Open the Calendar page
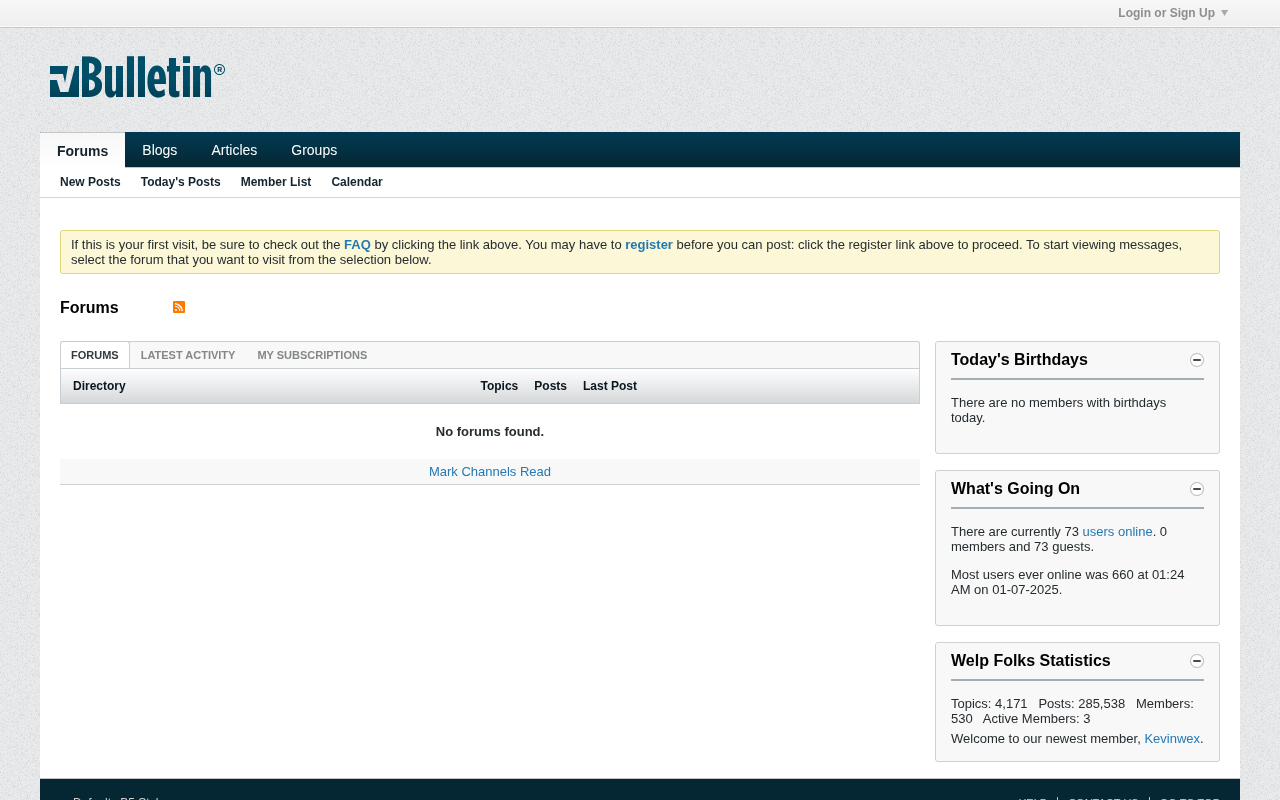The width and height of the screenshot is (1280, 800). [357, 182]
